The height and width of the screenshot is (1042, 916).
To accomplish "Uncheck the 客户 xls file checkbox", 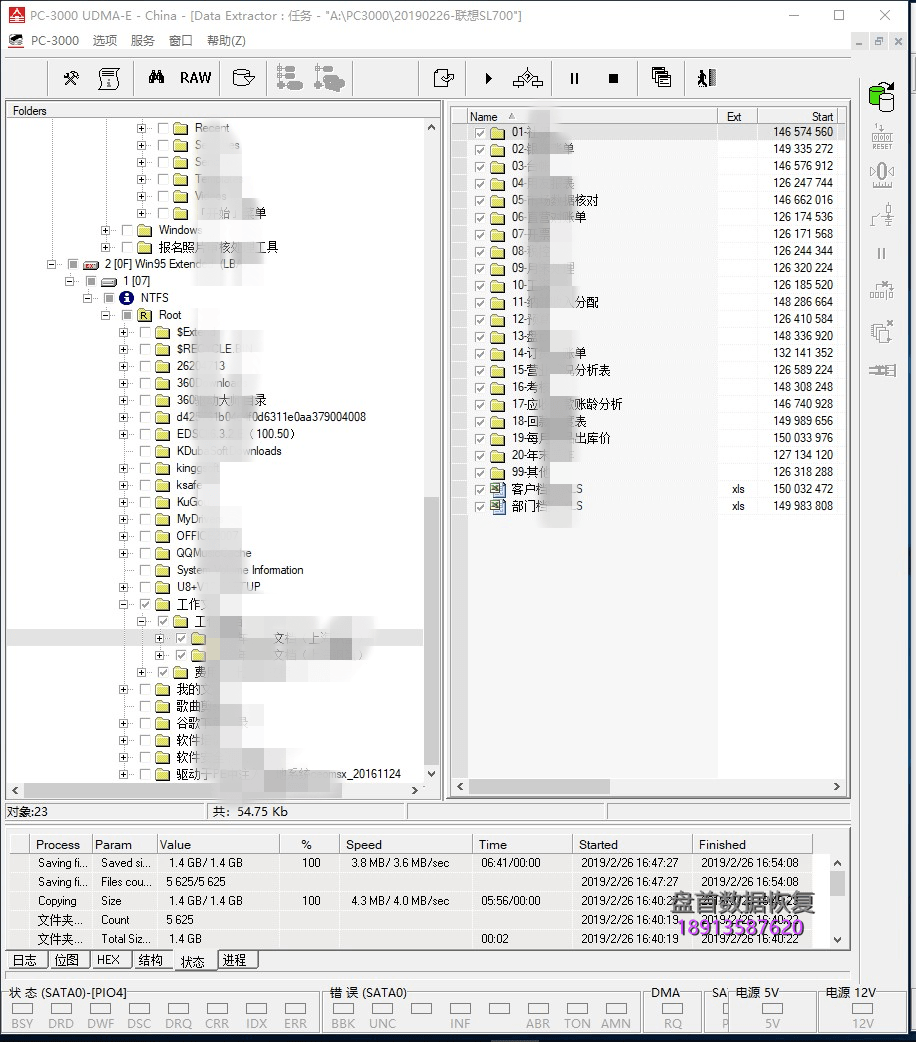I will point(480,490).
